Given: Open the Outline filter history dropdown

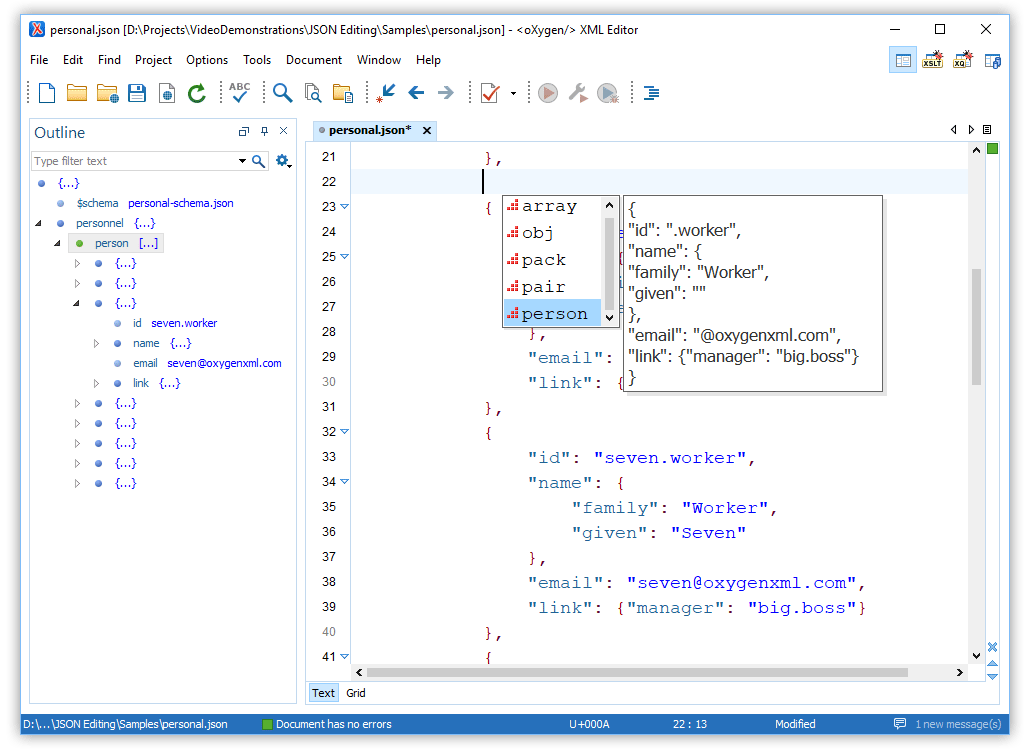Looking at the screenshot, I should point(242,161).
